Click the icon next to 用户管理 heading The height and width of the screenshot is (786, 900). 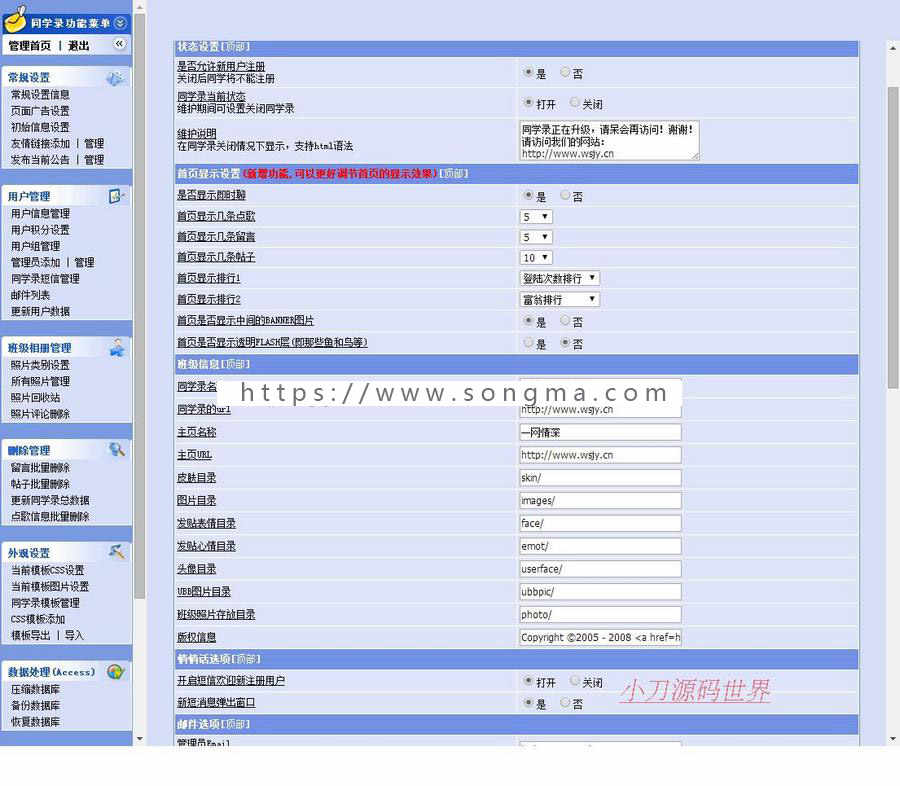click(116, 196)
